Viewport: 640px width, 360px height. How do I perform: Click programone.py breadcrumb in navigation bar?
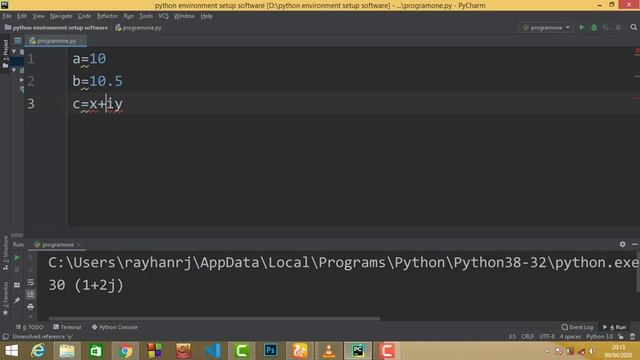(x=138, y=28)
